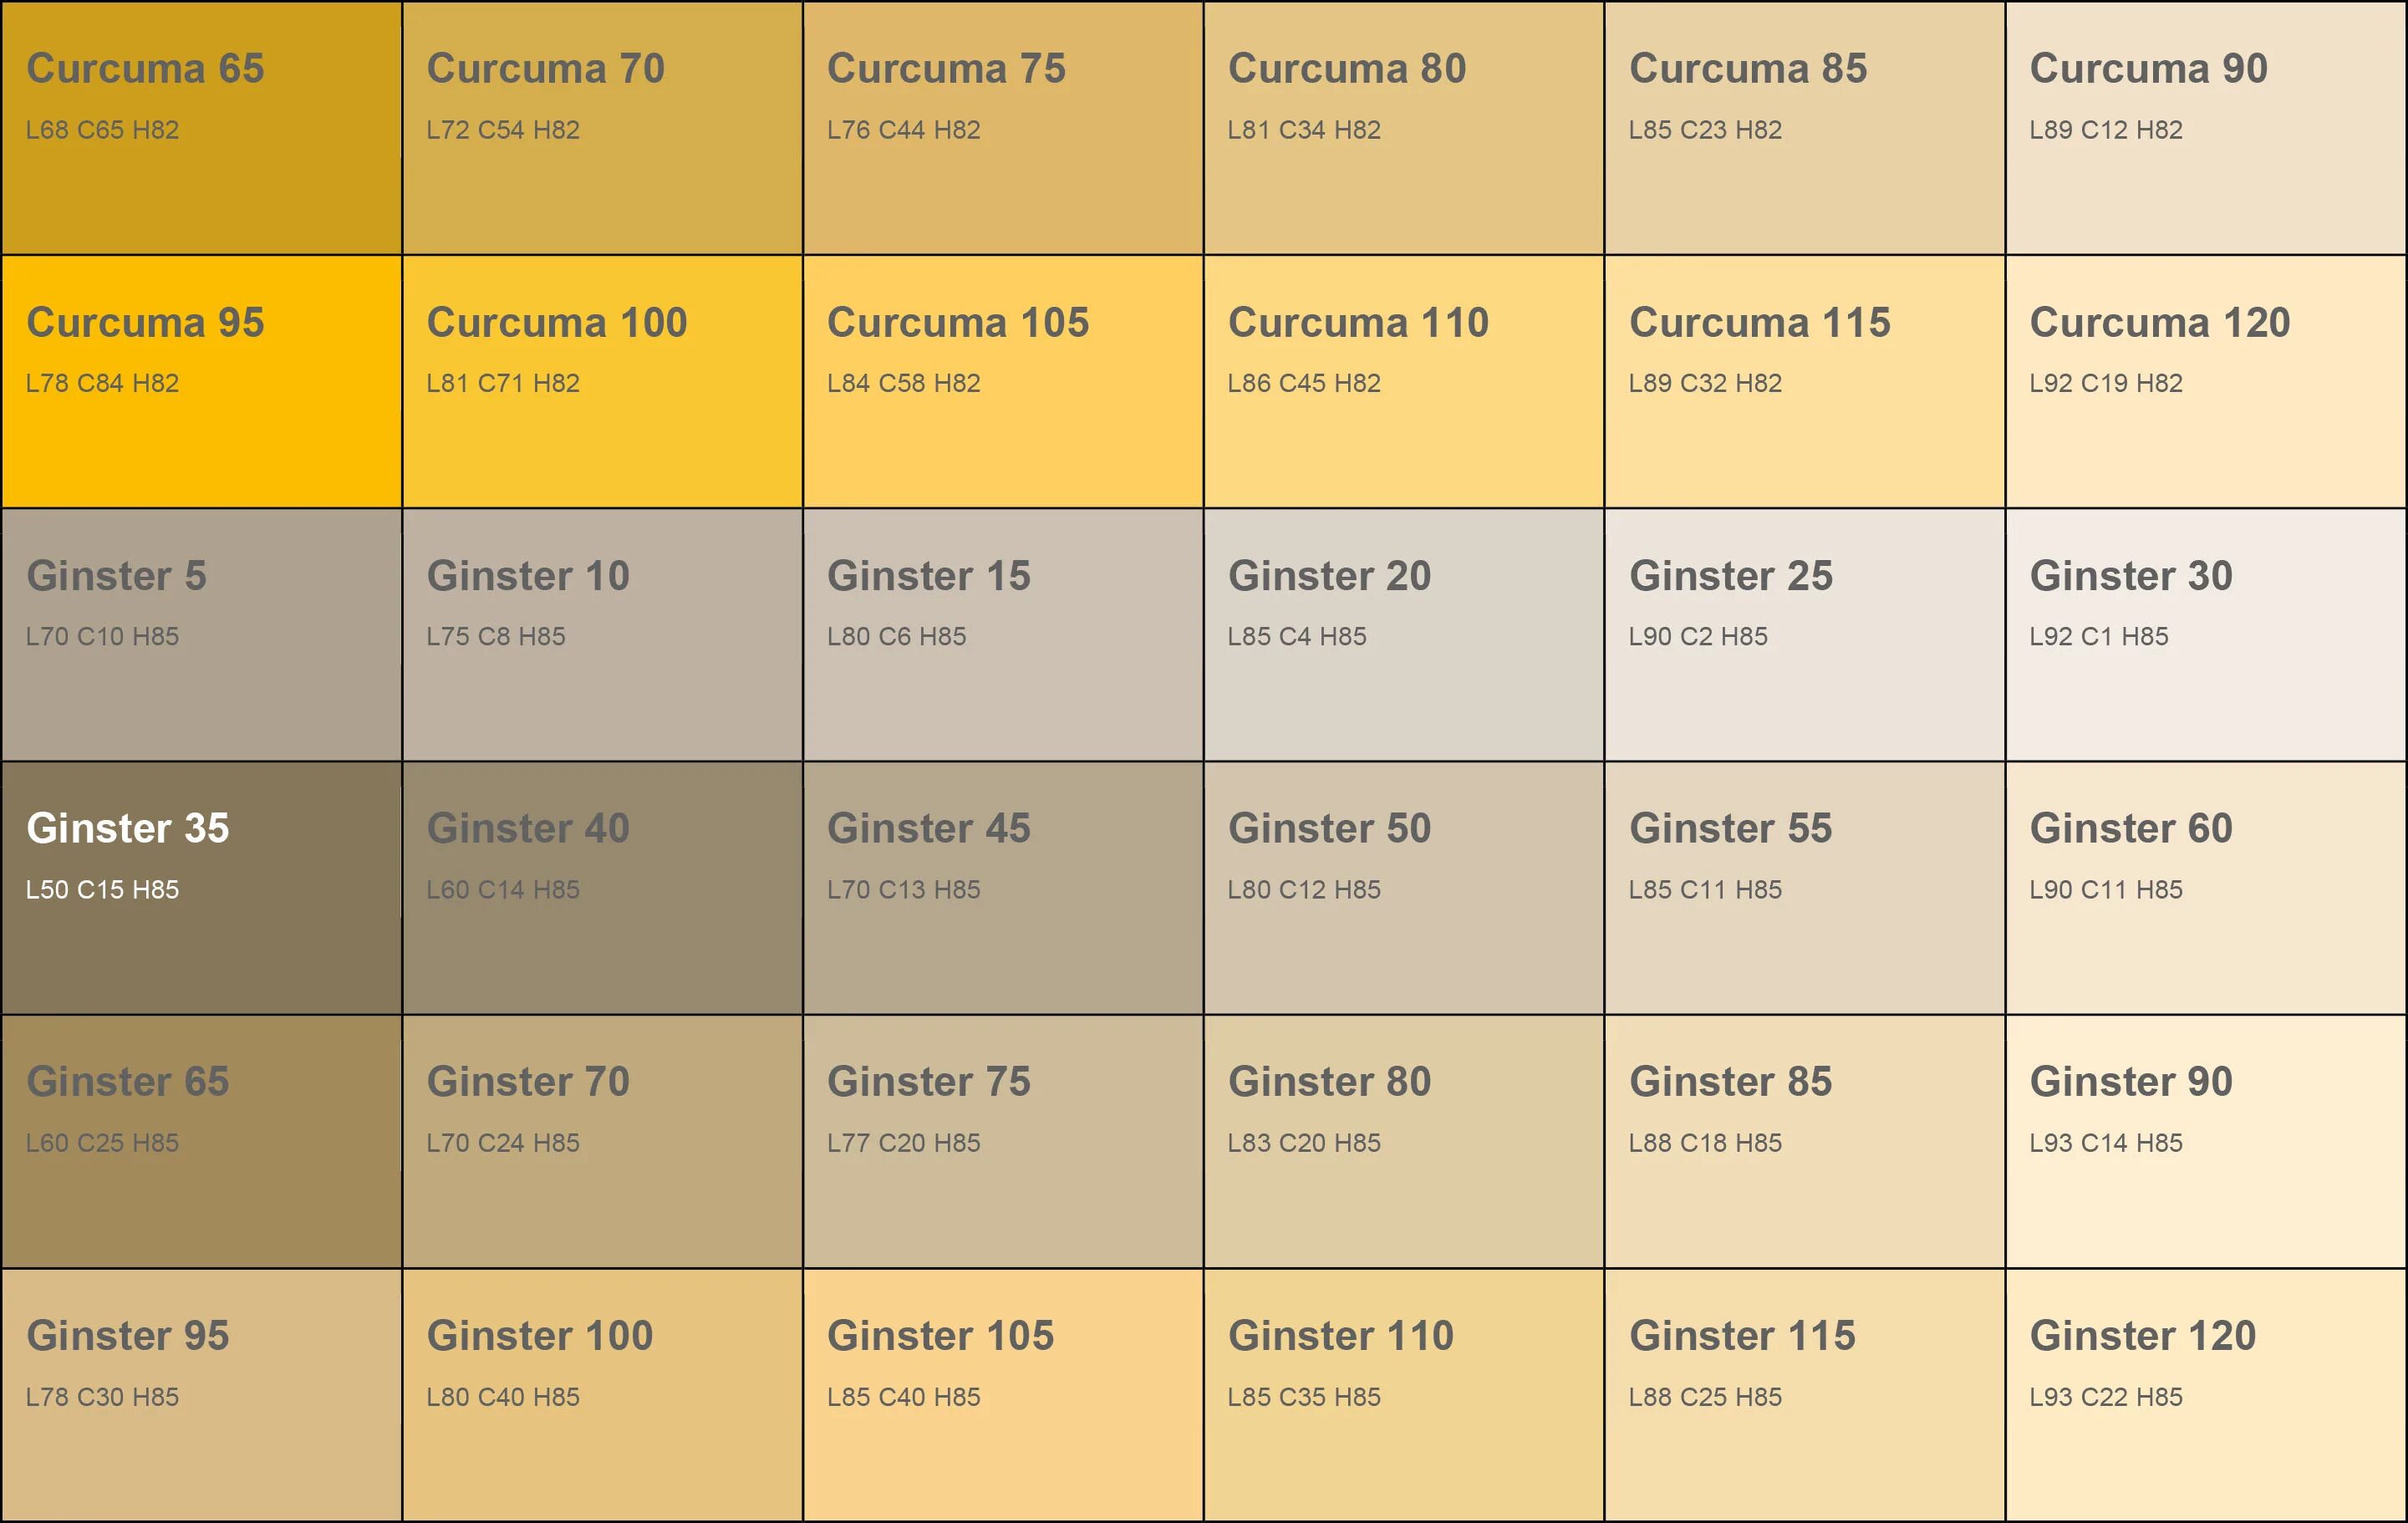This screenshot has height=1523, width=2408.
Task: Select the Curcuma 65 color swatch
Action: click(x=201, y=127)
